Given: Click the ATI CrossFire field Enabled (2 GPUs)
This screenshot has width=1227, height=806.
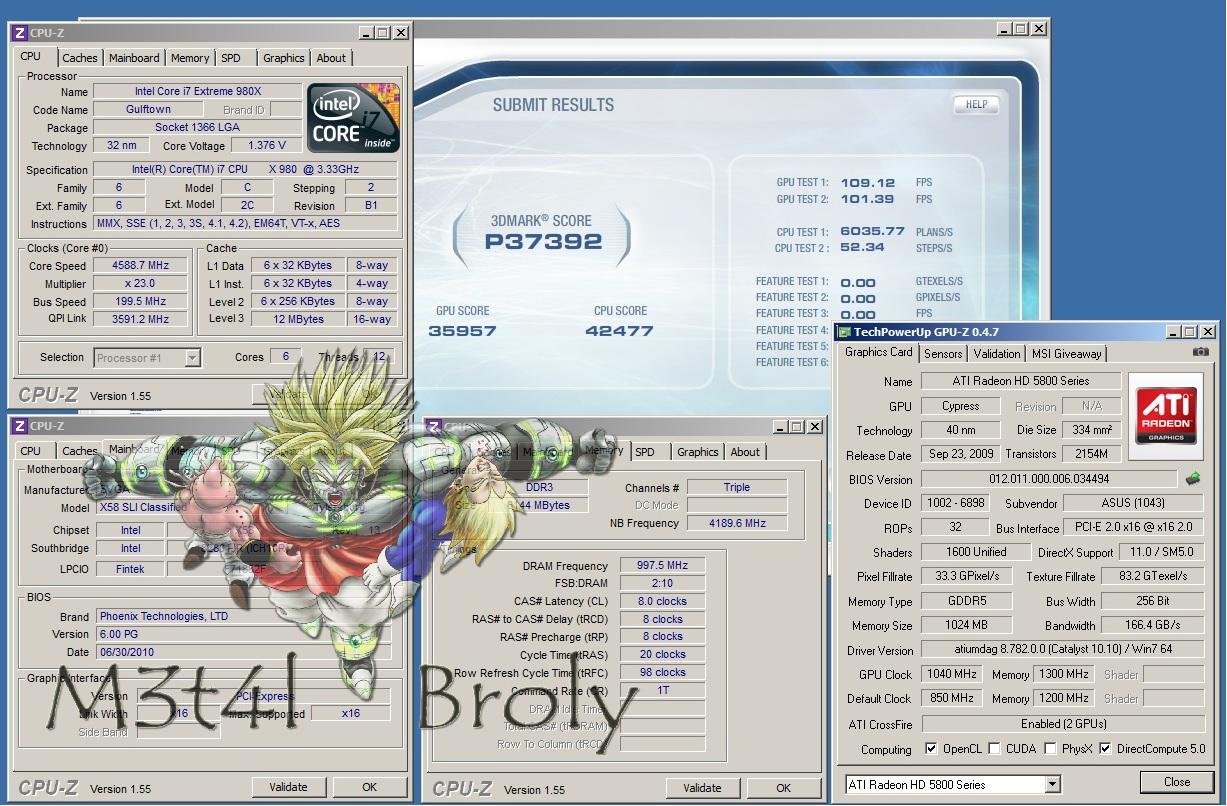Looking at the screenshot, I should point(1062,723).
